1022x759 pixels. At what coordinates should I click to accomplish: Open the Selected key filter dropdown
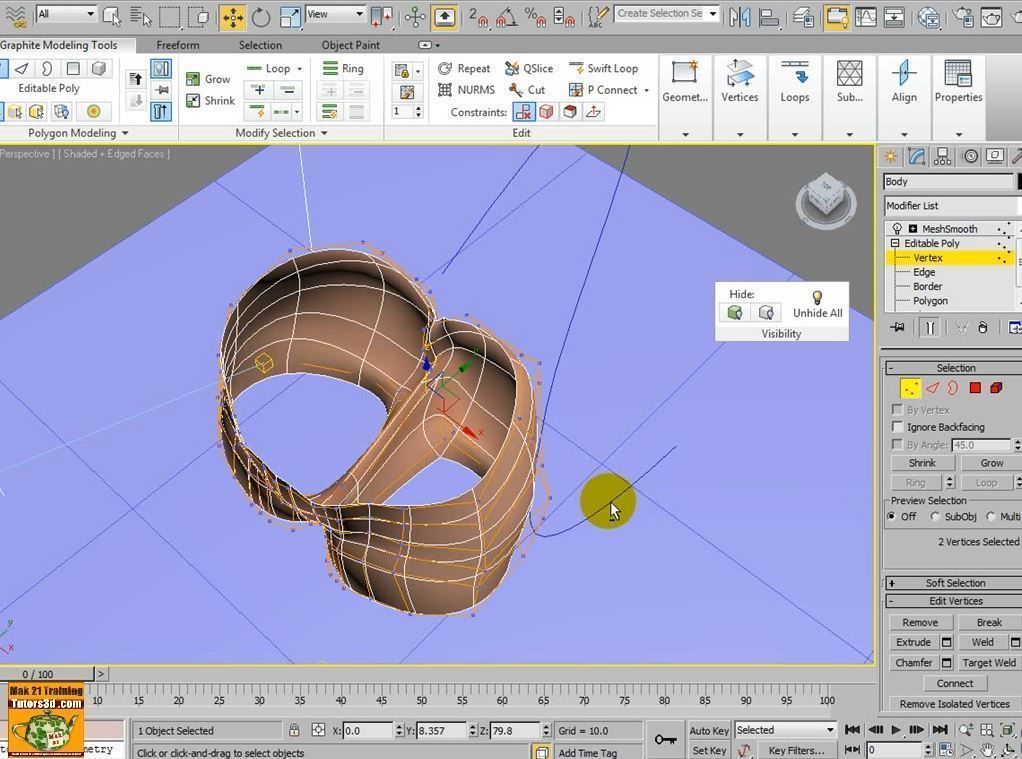point(785,730)
